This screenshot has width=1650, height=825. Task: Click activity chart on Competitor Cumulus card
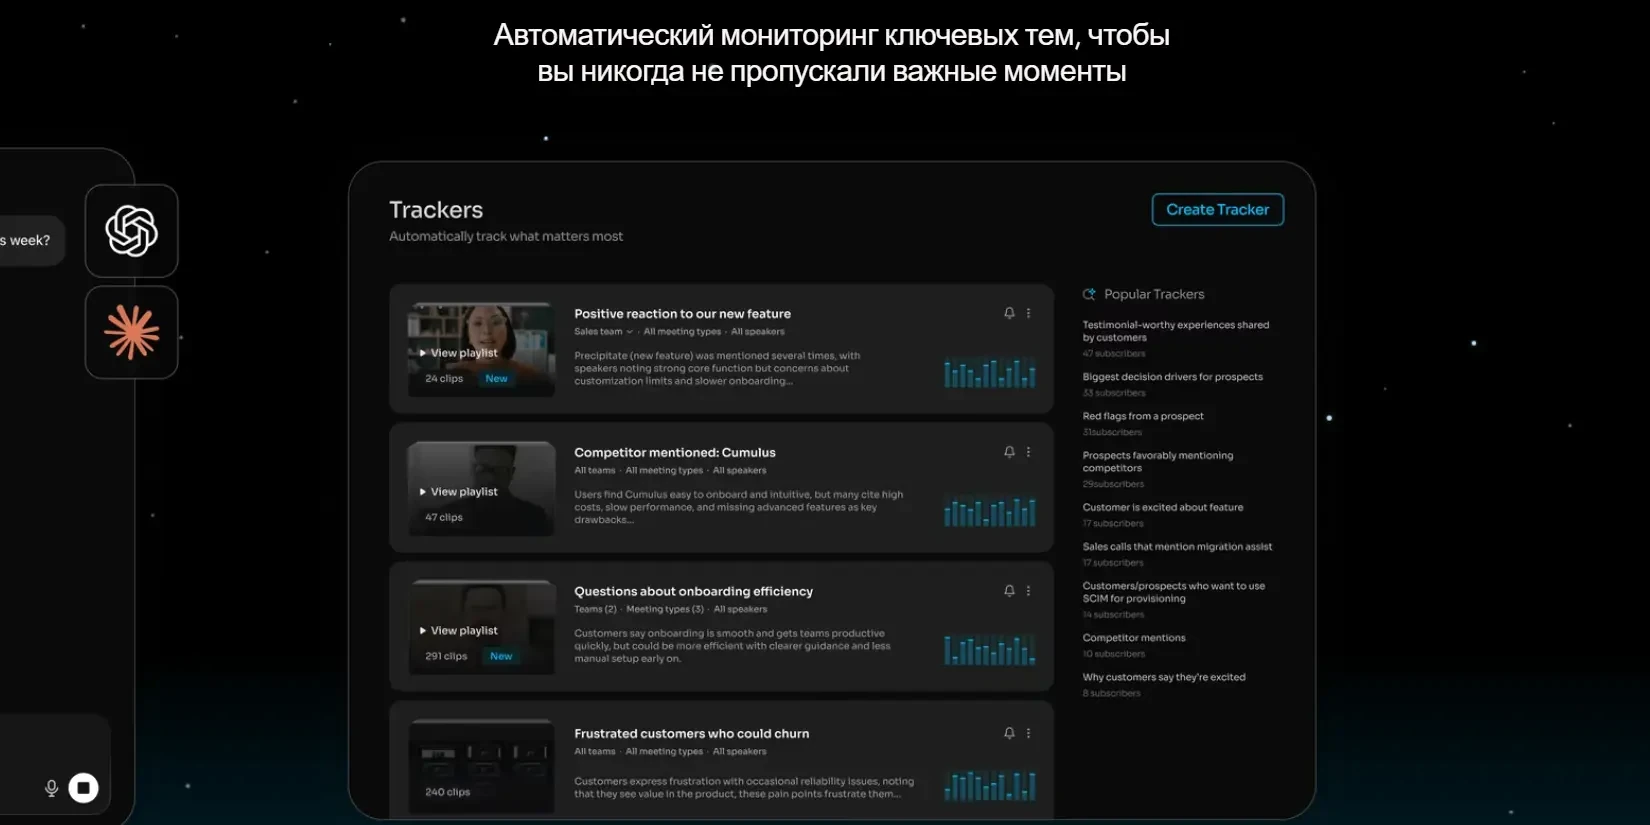coord(989,512)
